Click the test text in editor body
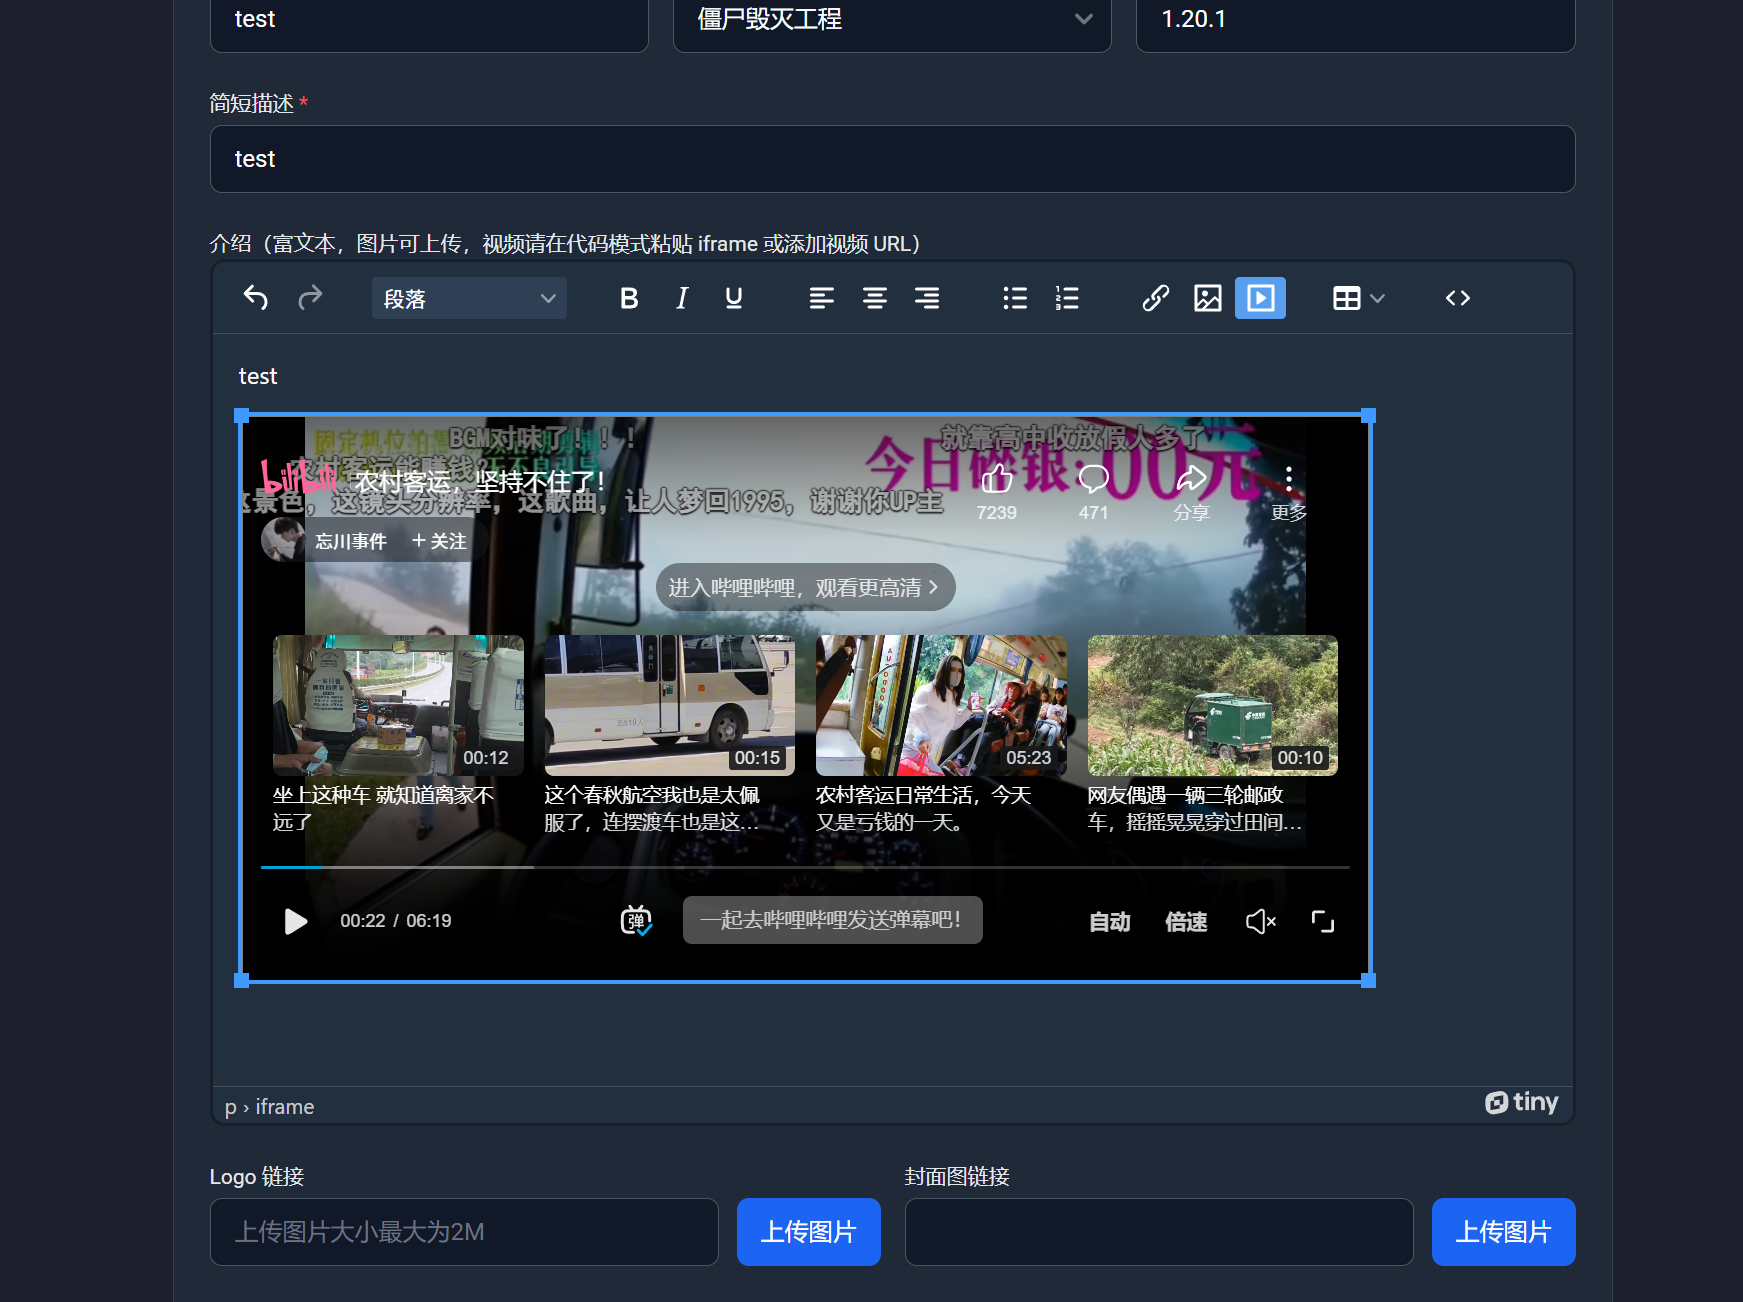This screenshot has height=1302, width=1743. pyautogui.click(x=258, y=376)
